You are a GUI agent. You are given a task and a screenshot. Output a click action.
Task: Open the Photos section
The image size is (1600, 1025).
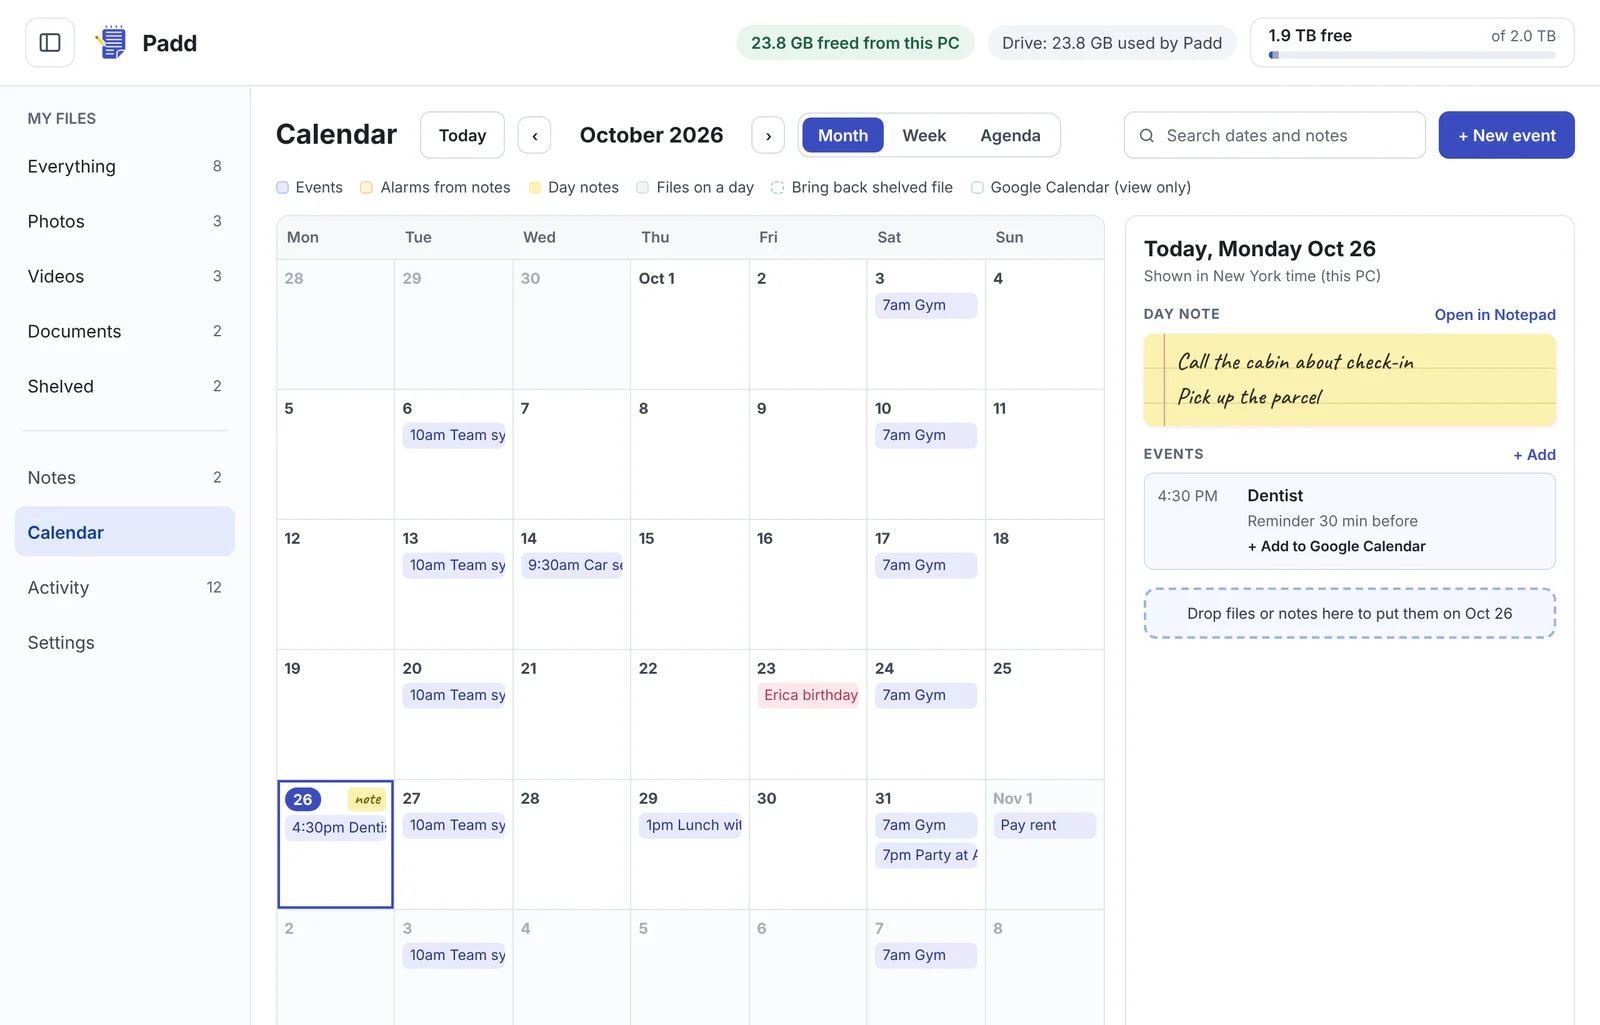coord(125,222)
